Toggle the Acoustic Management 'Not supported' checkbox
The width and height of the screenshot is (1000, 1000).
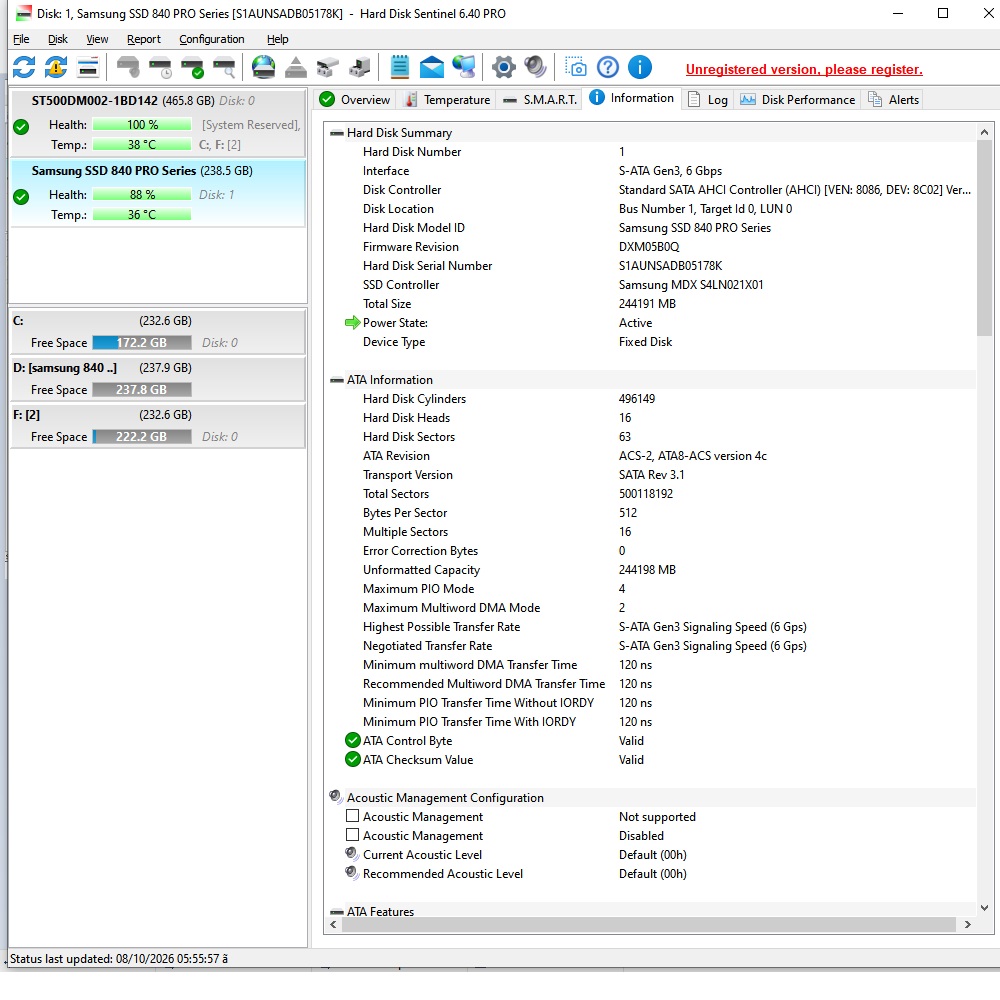coord(352,816)
